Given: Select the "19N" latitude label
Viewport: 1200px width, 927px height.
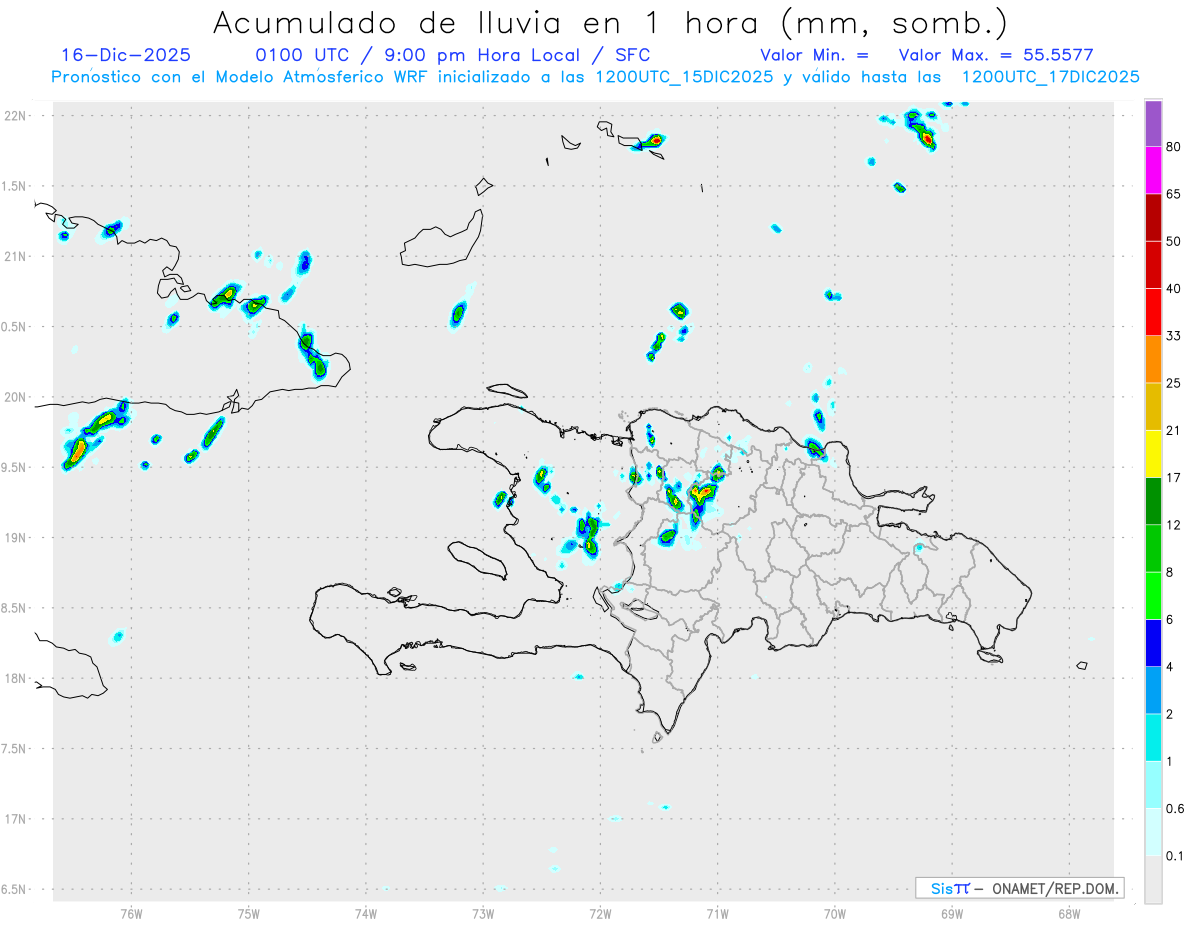Looking at the screenshot, I should pos(17,538).
